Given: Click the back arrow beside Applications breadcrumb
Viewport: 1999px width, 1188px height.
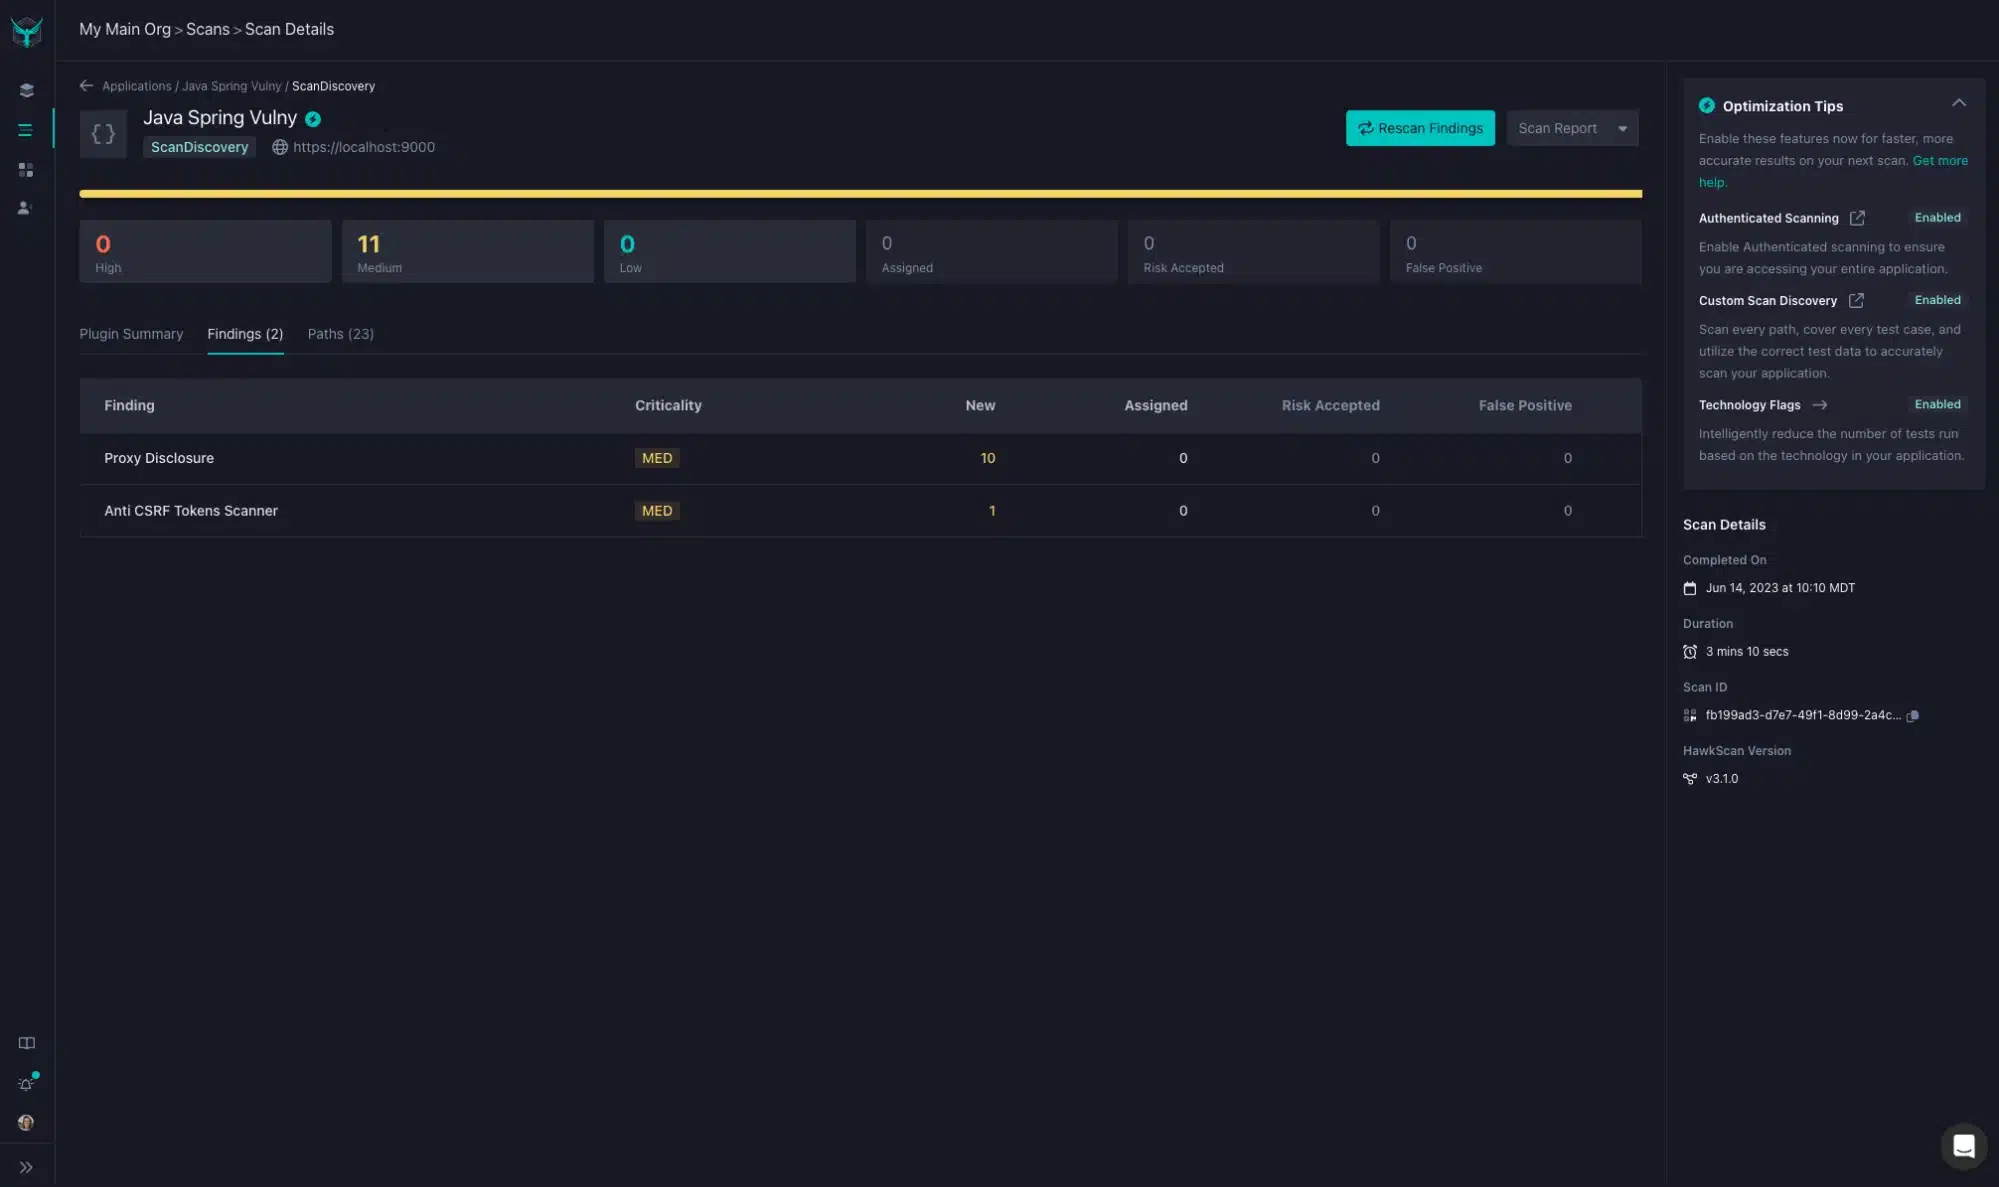Looking at the screenshot, I should click(x=86, y=86).
